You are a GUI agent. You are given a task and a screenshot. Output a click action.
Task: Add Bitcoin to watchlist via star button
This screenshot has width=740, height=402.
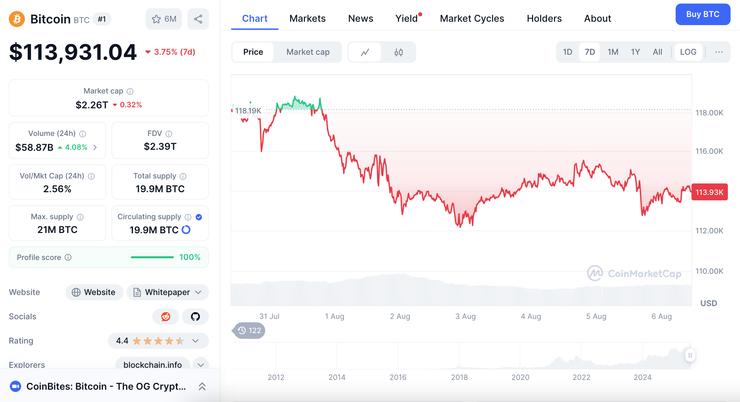click(164, 18)
